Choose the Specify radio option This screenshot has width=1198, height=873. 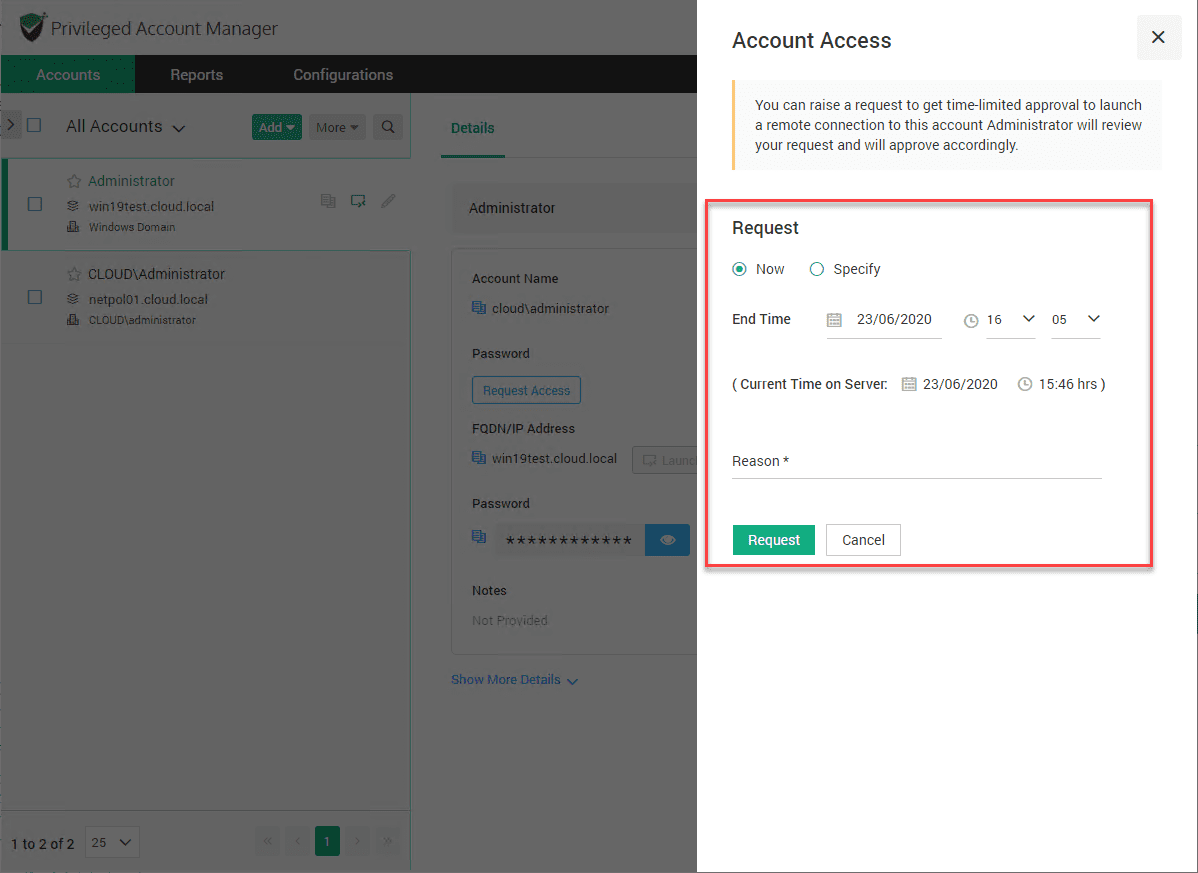817,269
